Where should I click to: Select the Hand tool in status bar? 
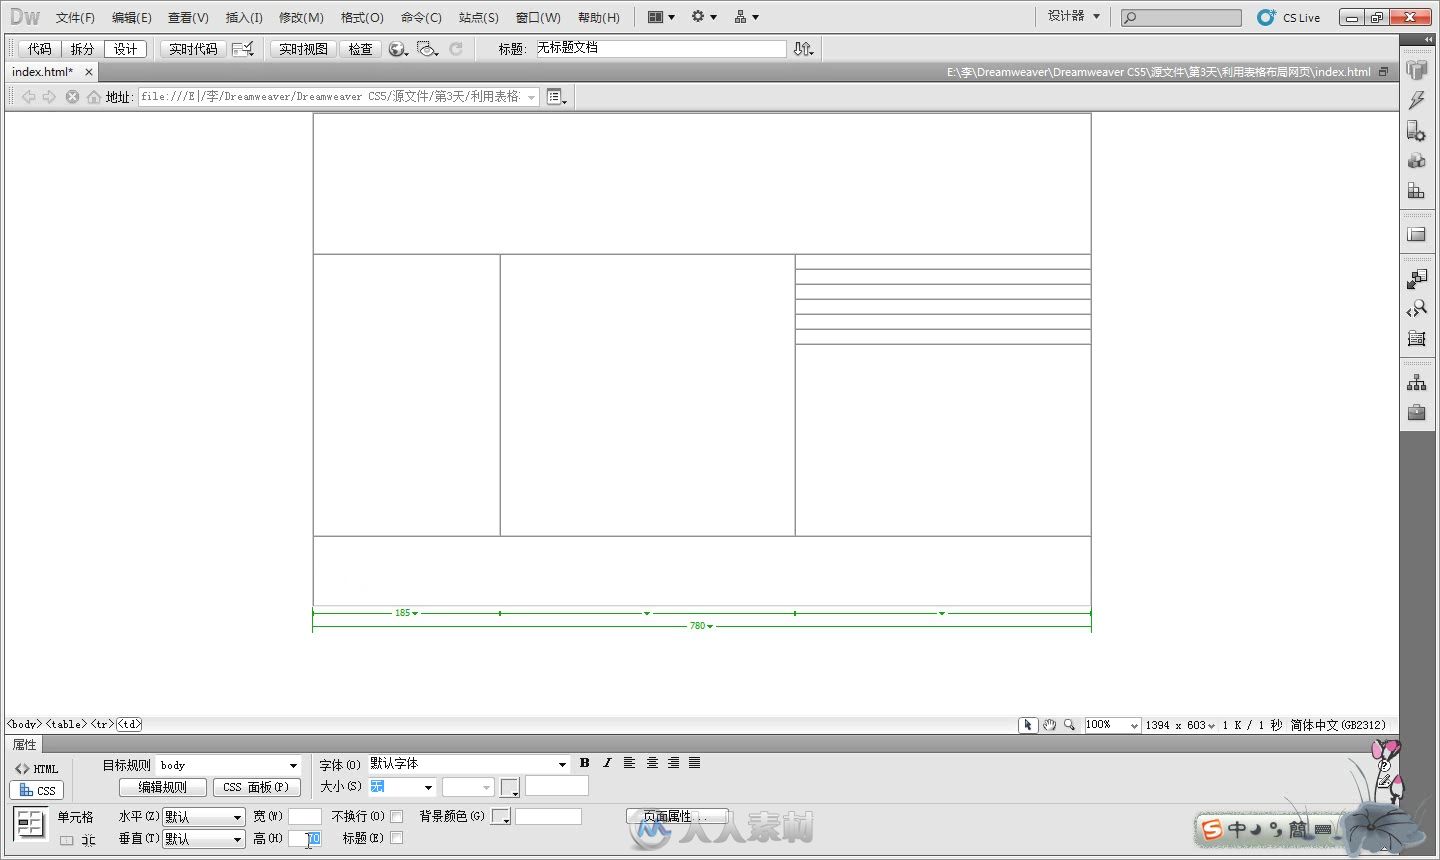click(1049, 725)
